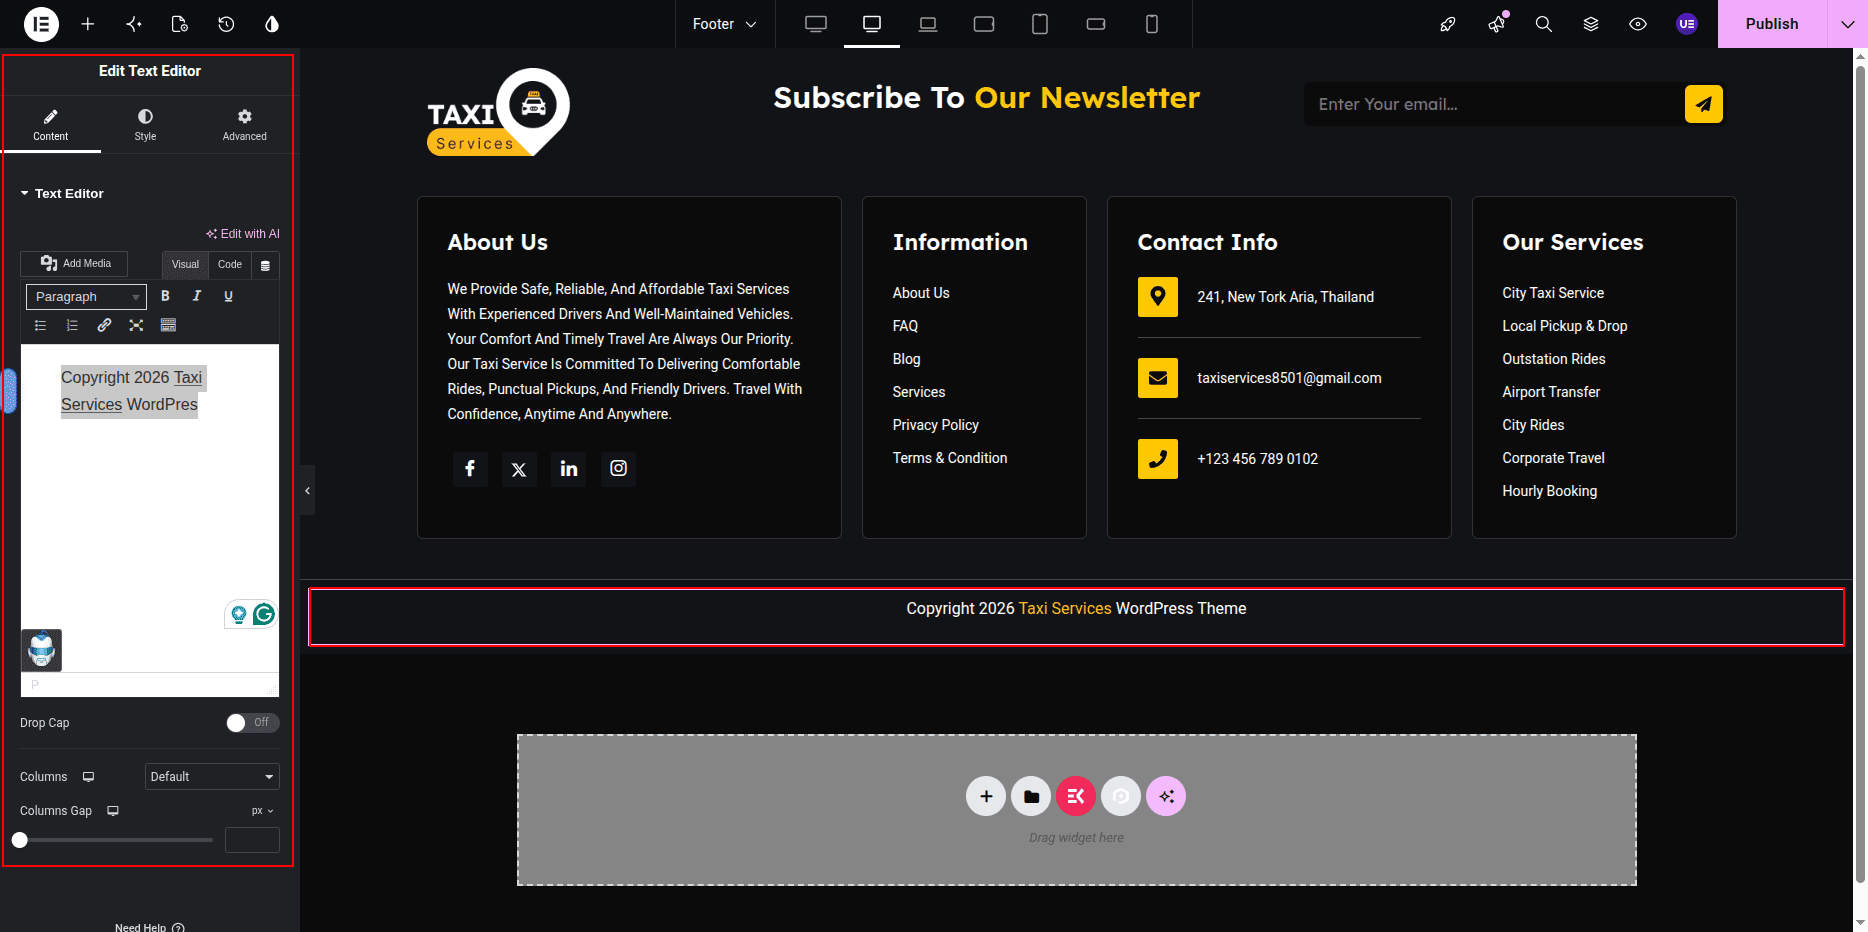Screen dimensions: 1868x932
Task: Open the Footer document dropdown
Action: tap(725, 24)
